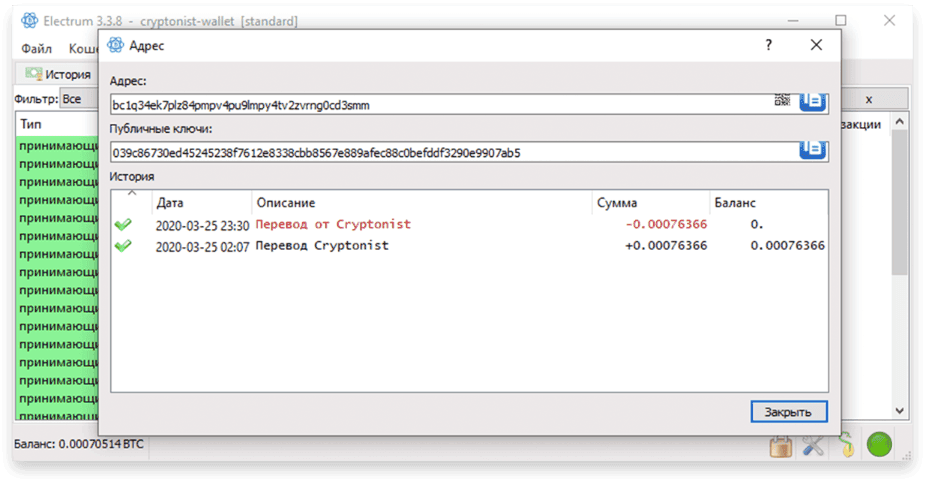Copy the public key to clipboard
925x481 pixels.
[x=812, y=150]
